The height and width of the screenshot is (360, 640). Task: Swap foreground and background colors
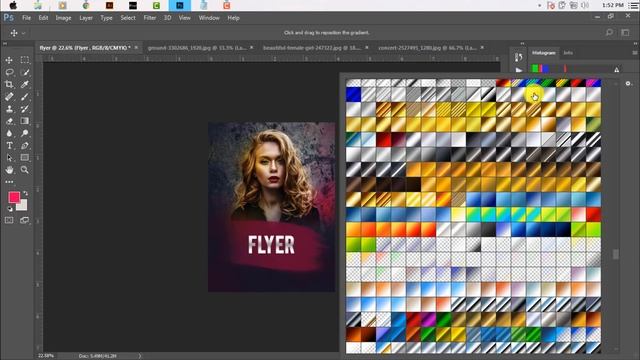tap(25, 193)
